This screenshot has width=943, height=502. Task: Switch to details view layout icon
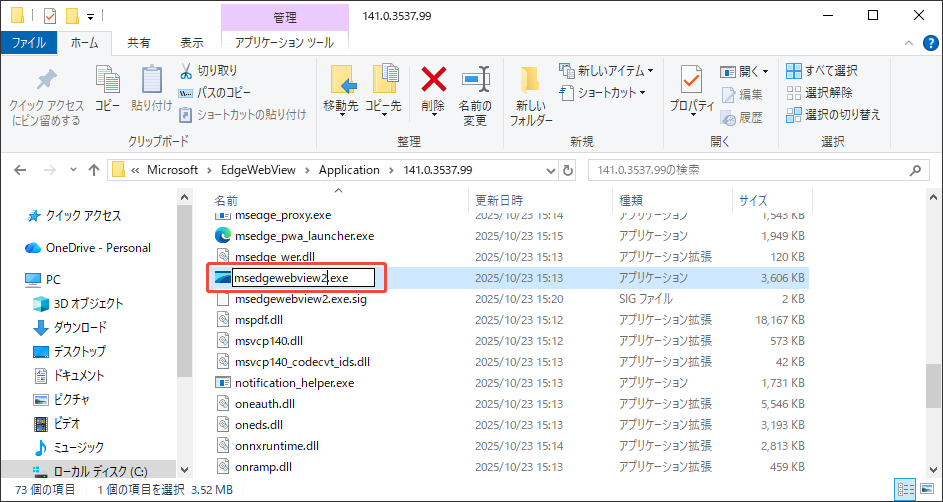click(x=906, y=489)
